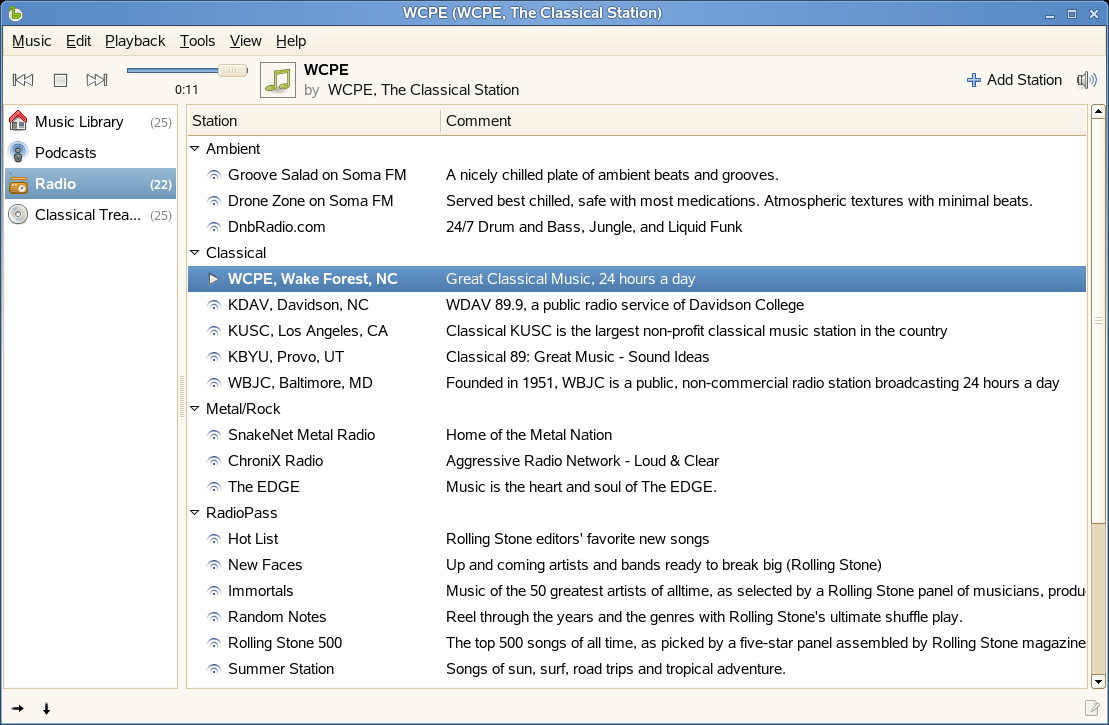Select the Radio source in sidebar
Screen dimensions: 1109x725
91,184
